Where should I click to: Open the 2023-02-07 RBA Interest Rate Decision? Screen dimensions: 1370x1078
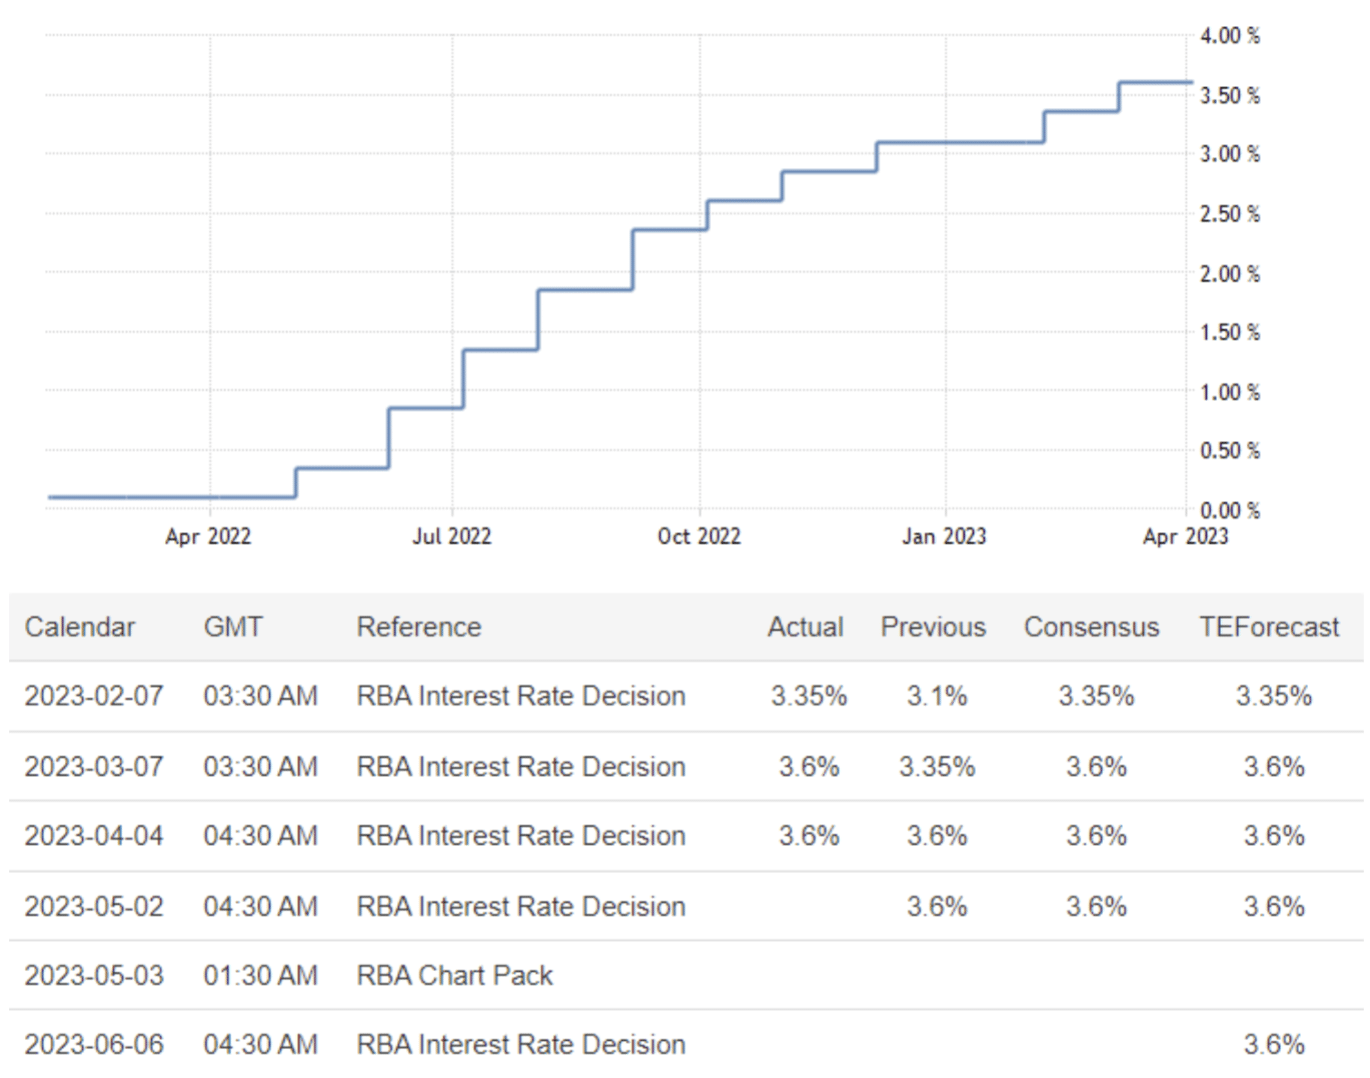coord(520,696)
